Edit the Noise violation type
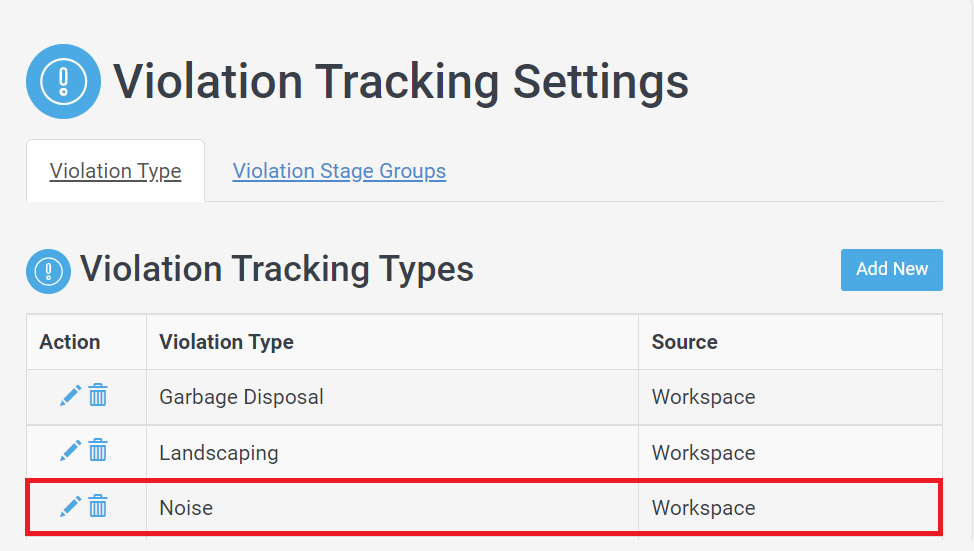 pyautogui.click(x=70, y=507)
